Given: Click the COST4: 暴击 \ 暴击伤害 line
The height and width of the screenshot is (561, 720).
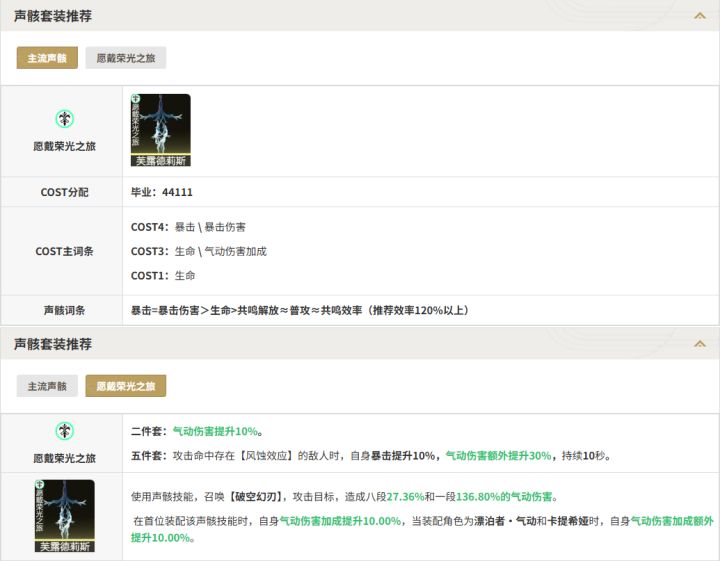Looking at the screenshot, I should 188,227.
